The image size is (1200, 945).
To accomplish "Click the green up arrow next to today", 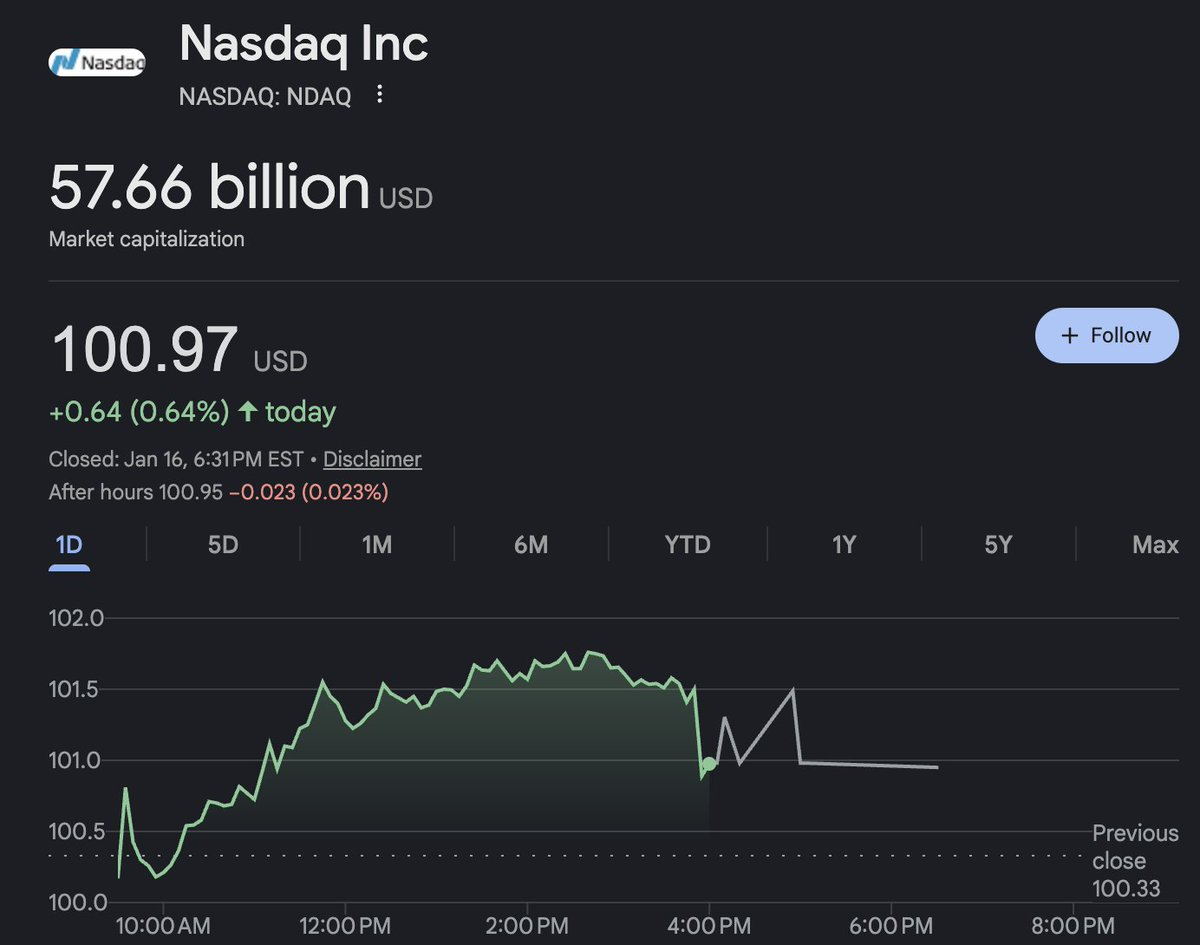I will click(x=248, y=411).
